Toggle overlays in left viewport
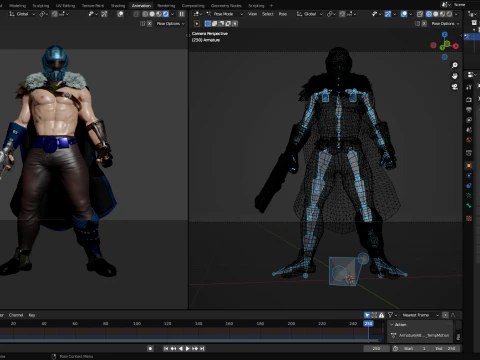 pyautogui.click(x=120, y=14)
